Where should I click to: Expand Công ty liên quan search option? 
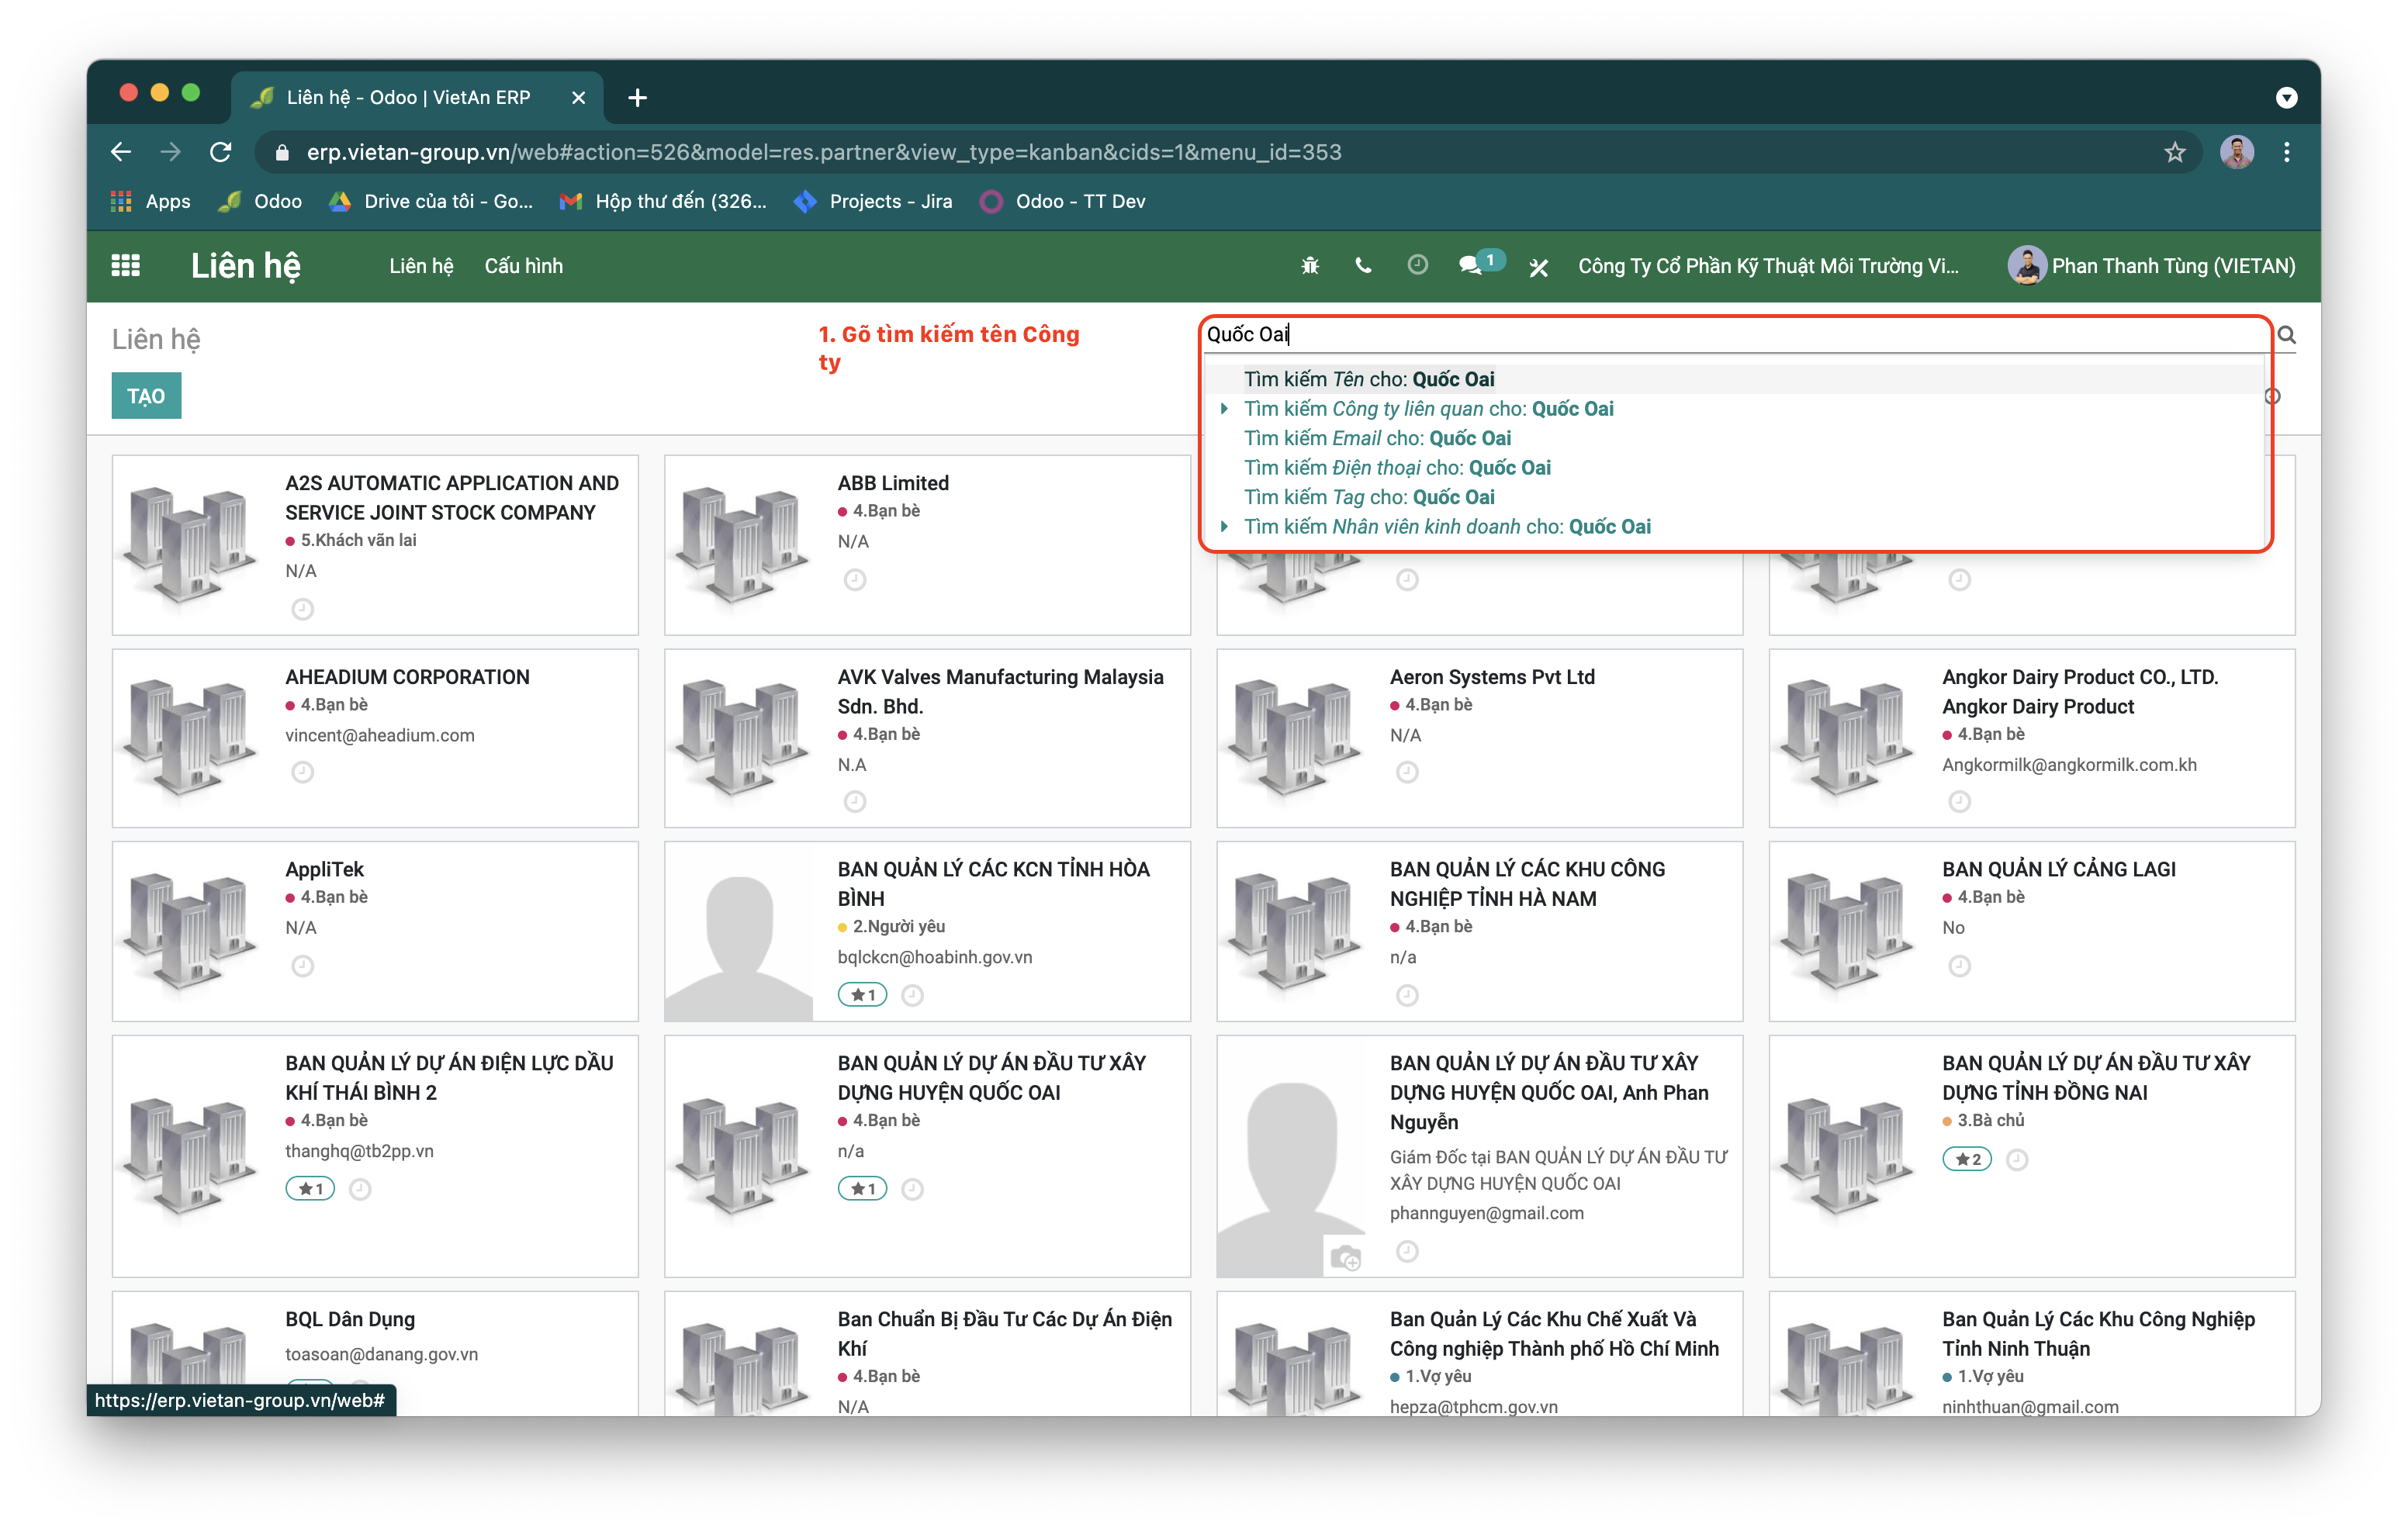point(1224,409)
